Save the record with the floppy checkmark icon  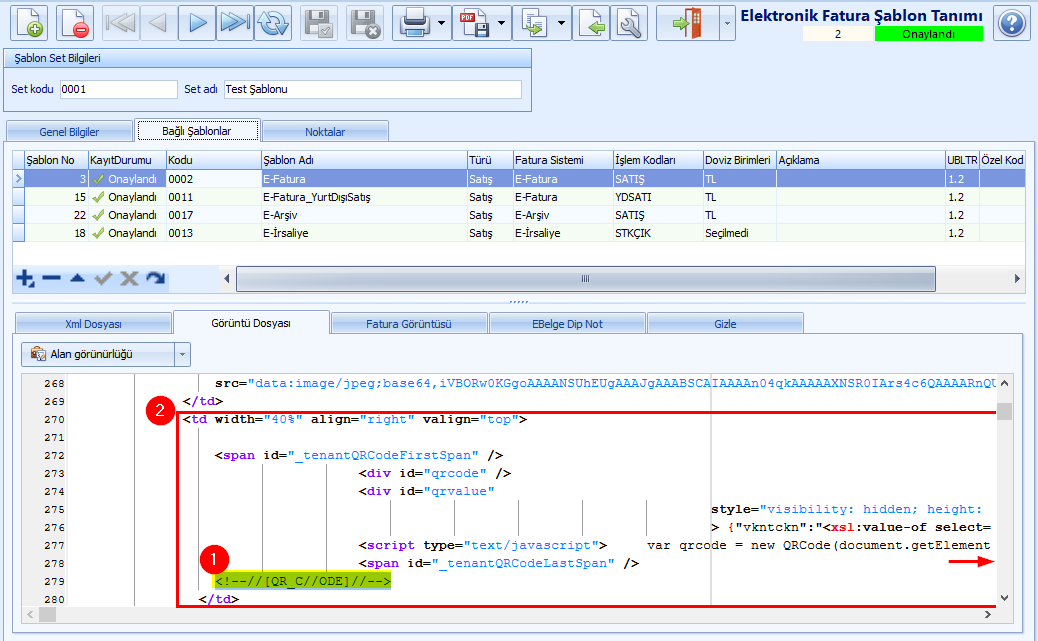[x=319, y=23]
